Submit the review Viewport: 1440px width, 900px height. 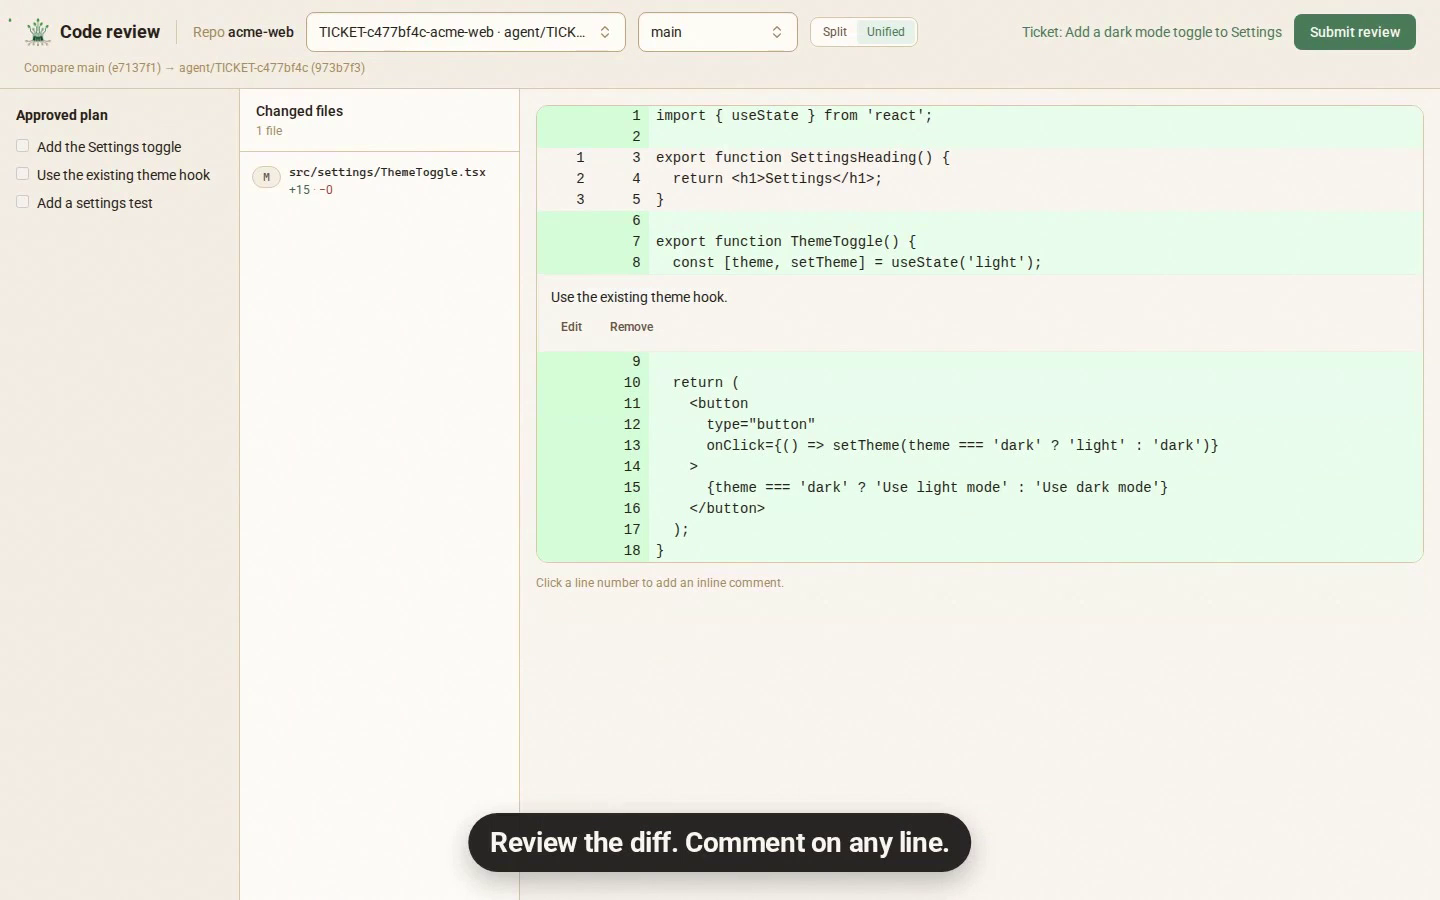(x=1355, y=32)
